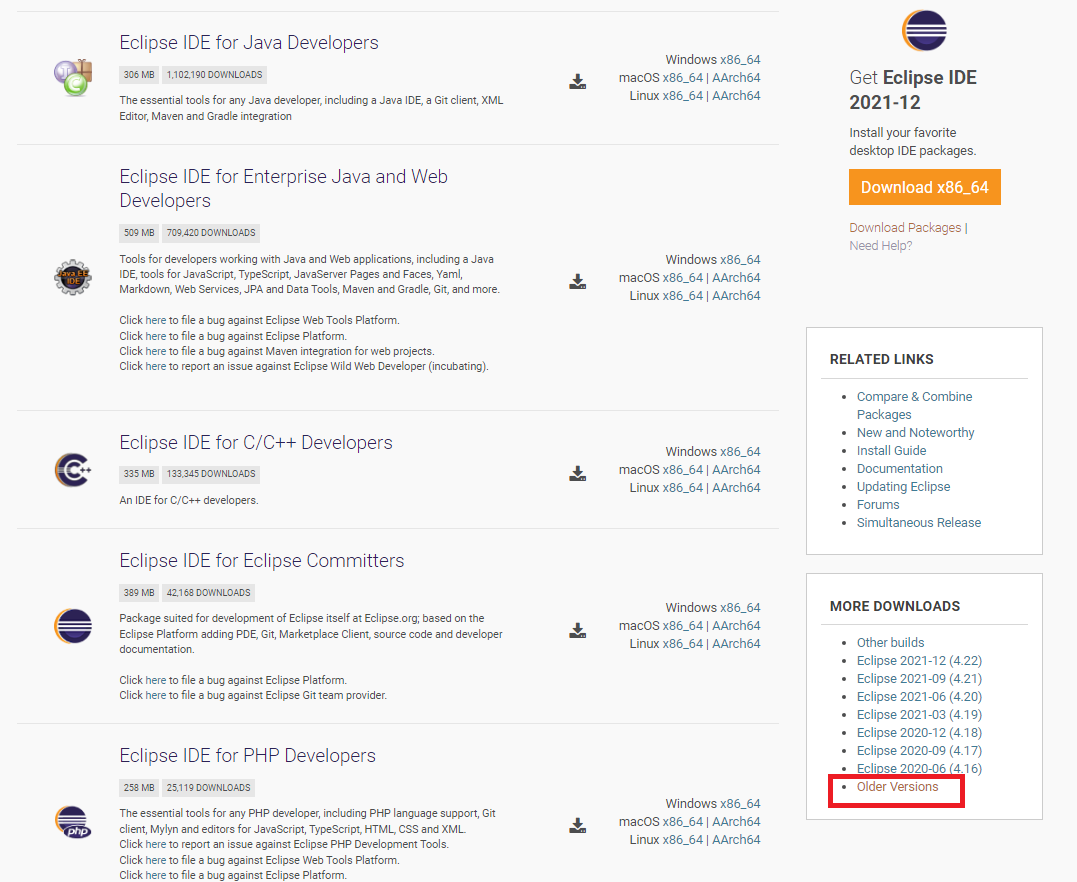
Task: Click 'here' to report Wild Web Developer issue
Action: coord(155,366)
